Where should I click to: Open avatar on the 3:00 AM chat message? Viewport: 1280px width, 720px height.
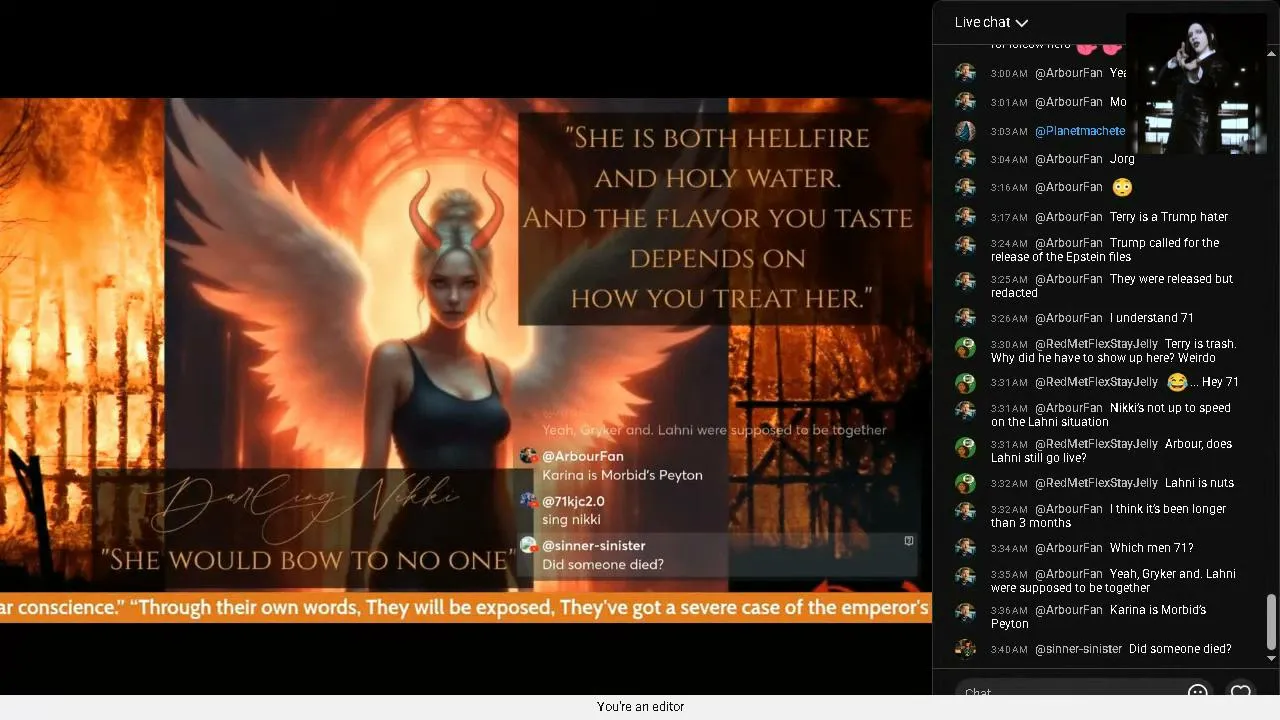[965, 73]
